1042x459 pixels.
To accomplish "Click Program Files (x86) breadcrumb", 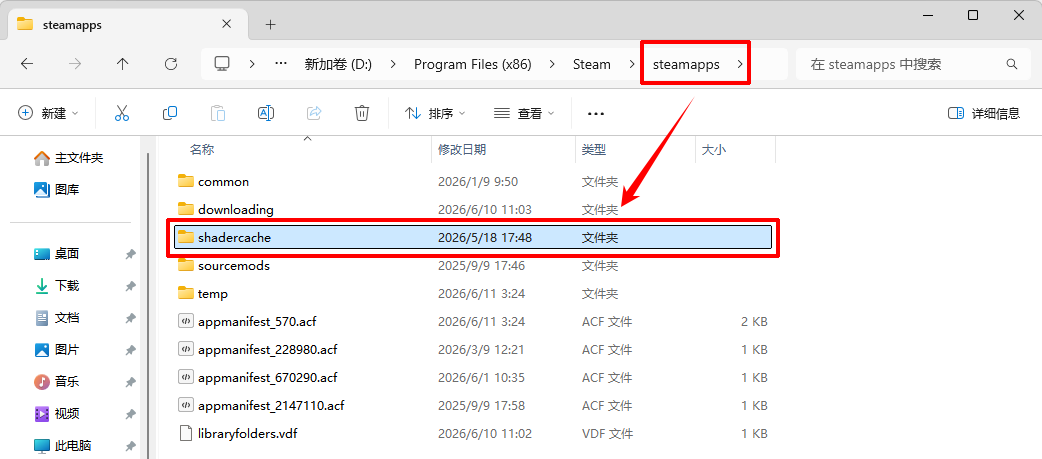I will pos(472,64).
